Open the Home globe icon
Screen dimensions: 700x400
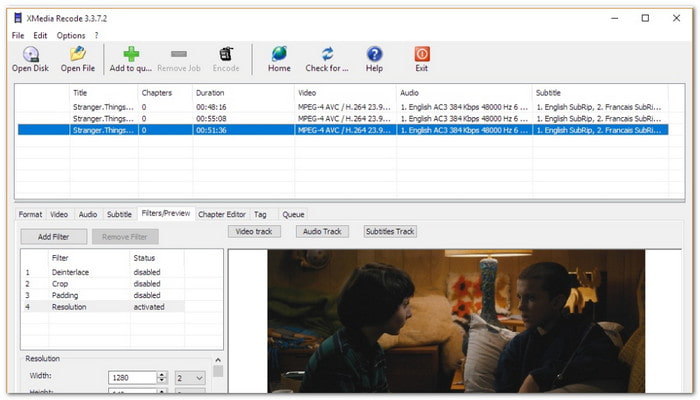click(279, 54)
